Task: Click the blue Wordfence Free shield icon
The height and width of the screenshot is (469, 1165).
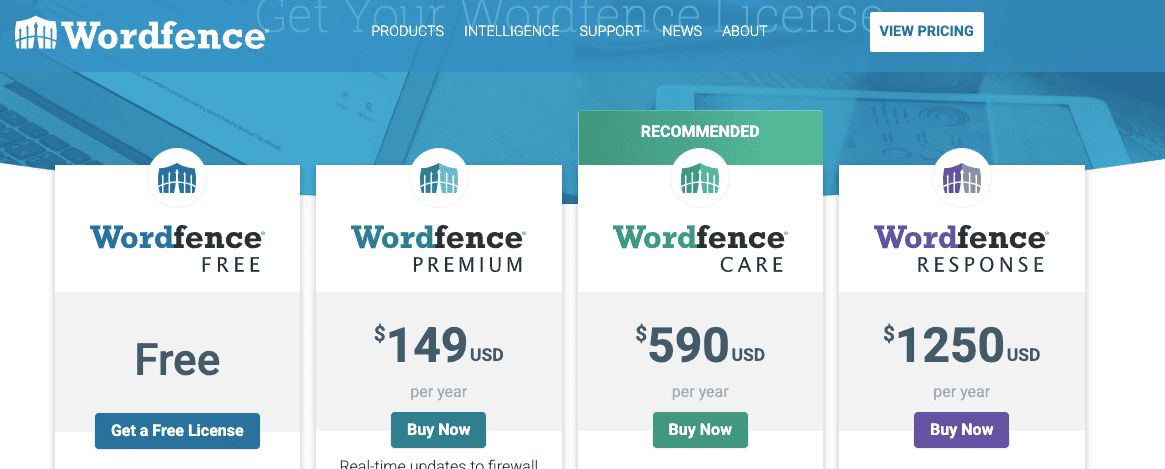Action: point(177,179)
